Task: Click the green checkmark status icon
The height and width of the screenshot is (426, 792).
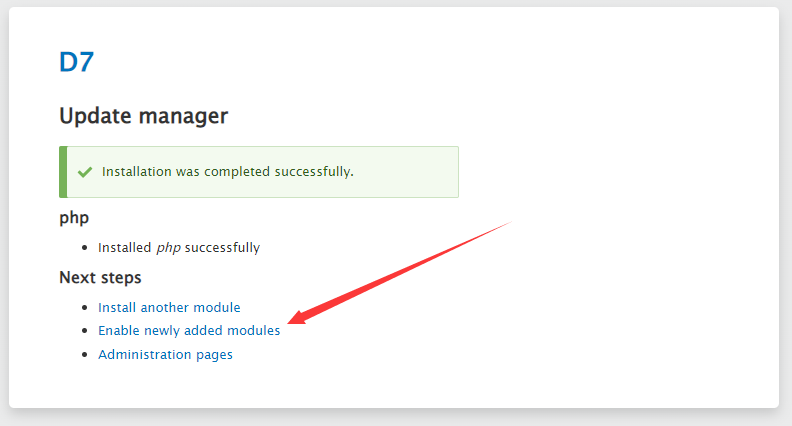Action: pos(85,172)
